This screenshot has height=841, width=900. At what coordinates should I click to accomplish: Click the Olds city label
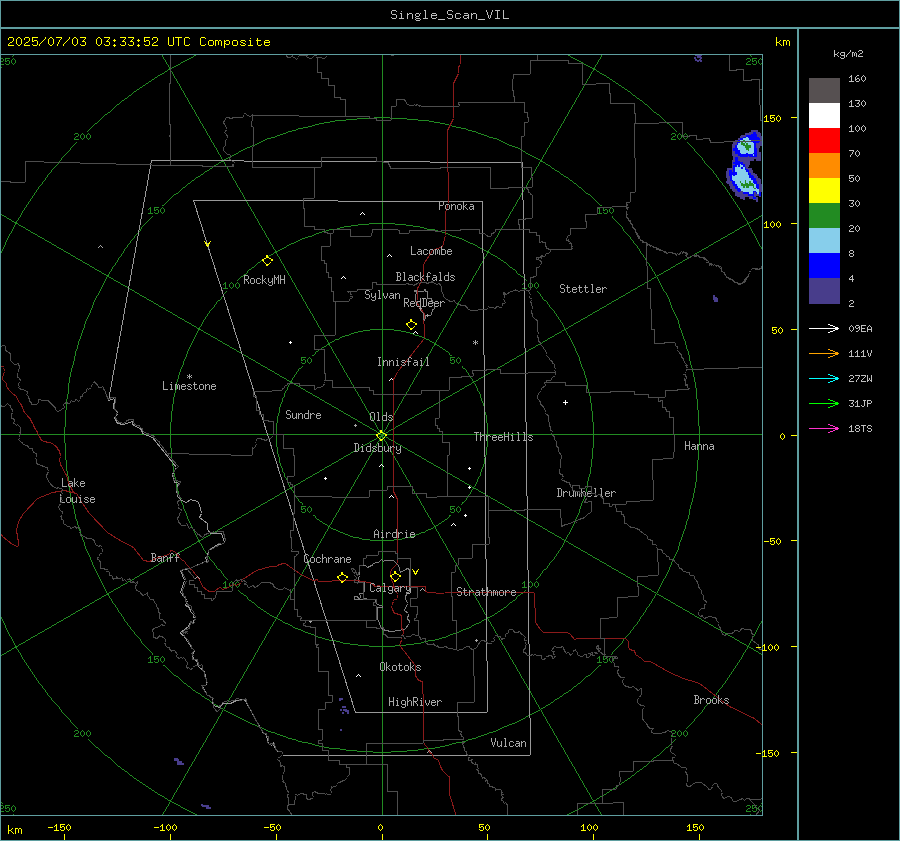(381, 417)
